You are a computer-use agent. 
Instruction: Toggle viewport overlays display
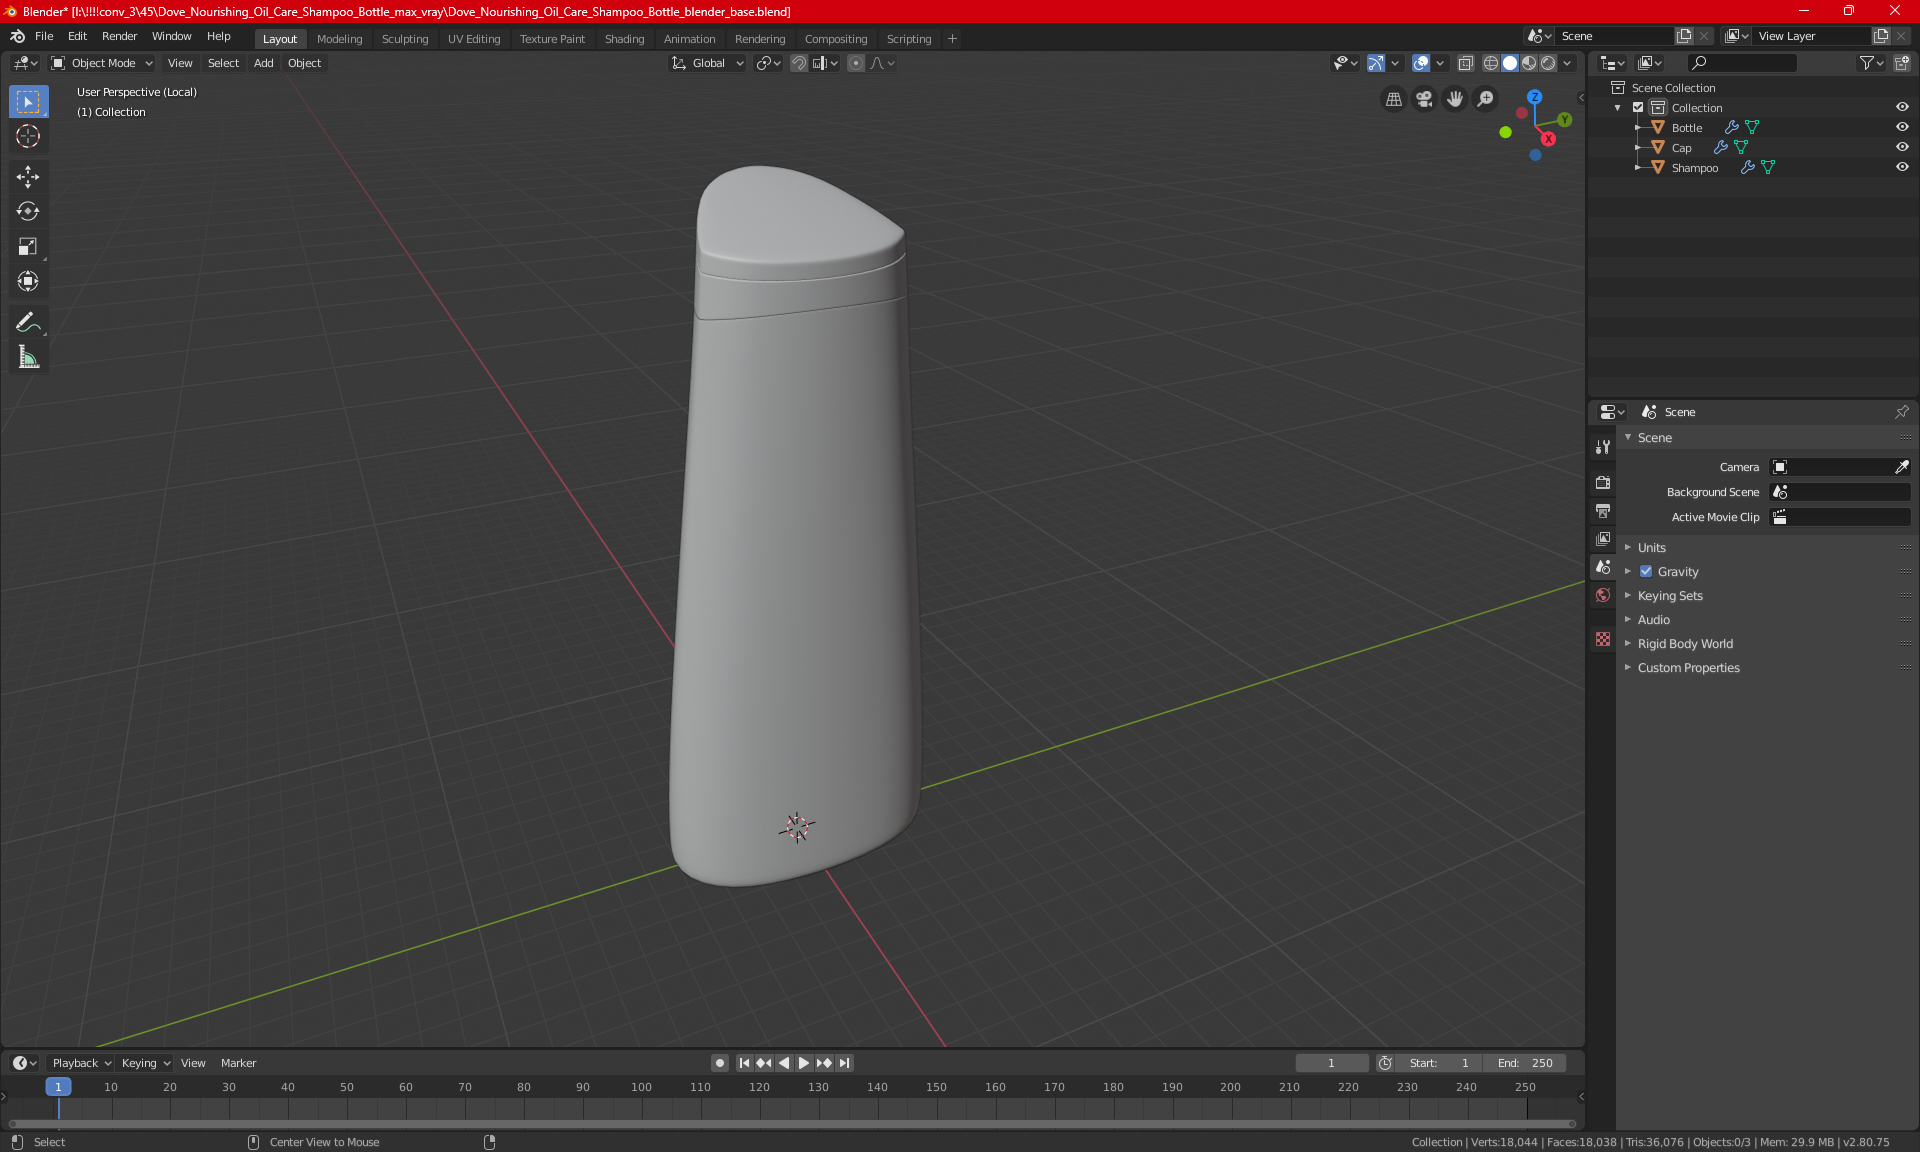click(1421, 63)
